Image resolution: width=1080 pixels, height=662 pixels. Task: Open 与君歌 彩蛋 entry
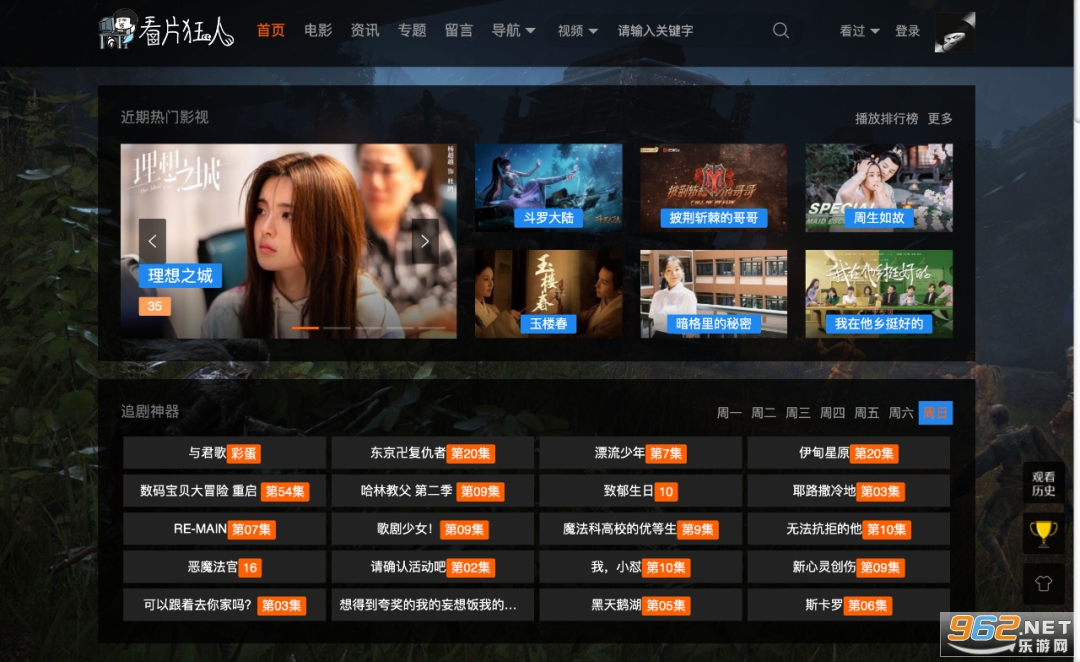coord(225,453)
